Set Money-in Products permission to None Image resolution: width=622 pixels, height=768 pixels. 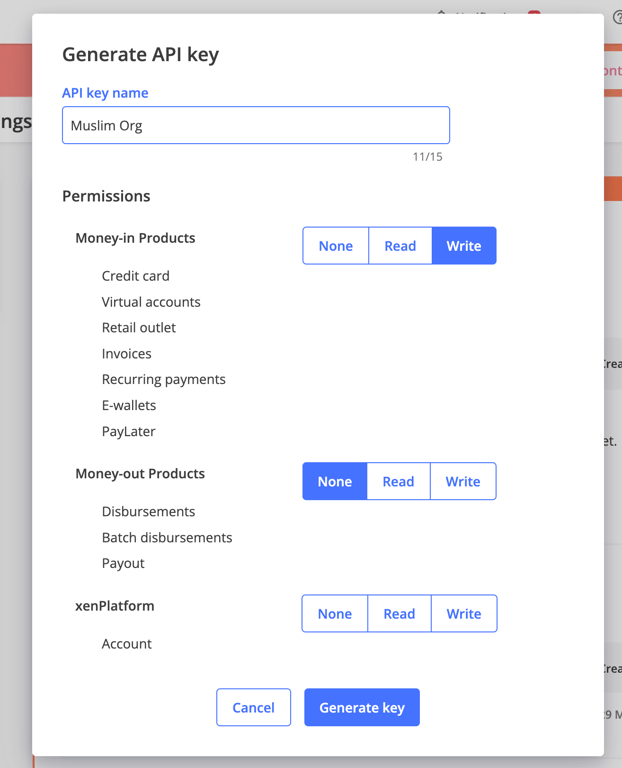[x=336, y=246]
